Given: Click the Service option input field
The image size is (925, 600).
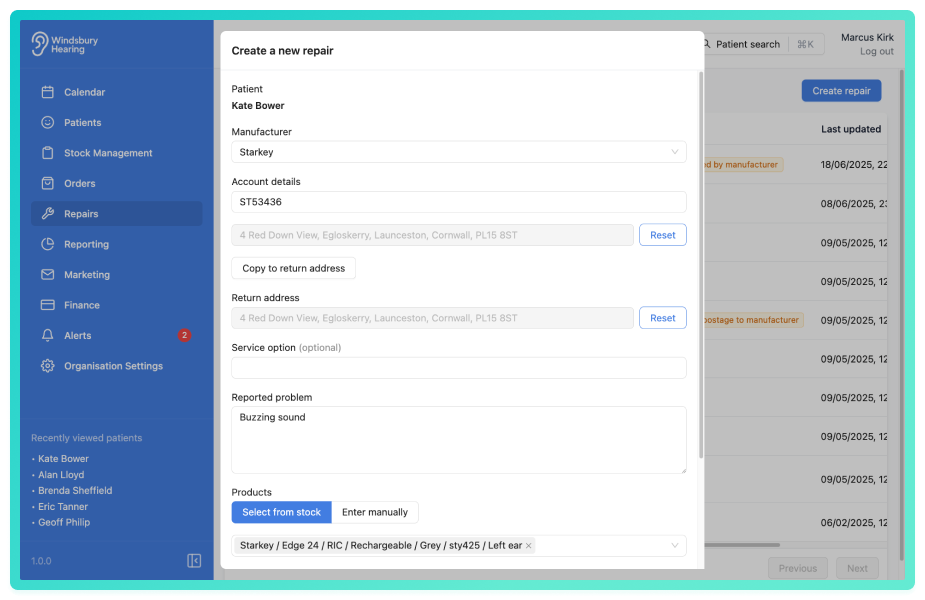Looking at the screenshot, I should point(458,368).
